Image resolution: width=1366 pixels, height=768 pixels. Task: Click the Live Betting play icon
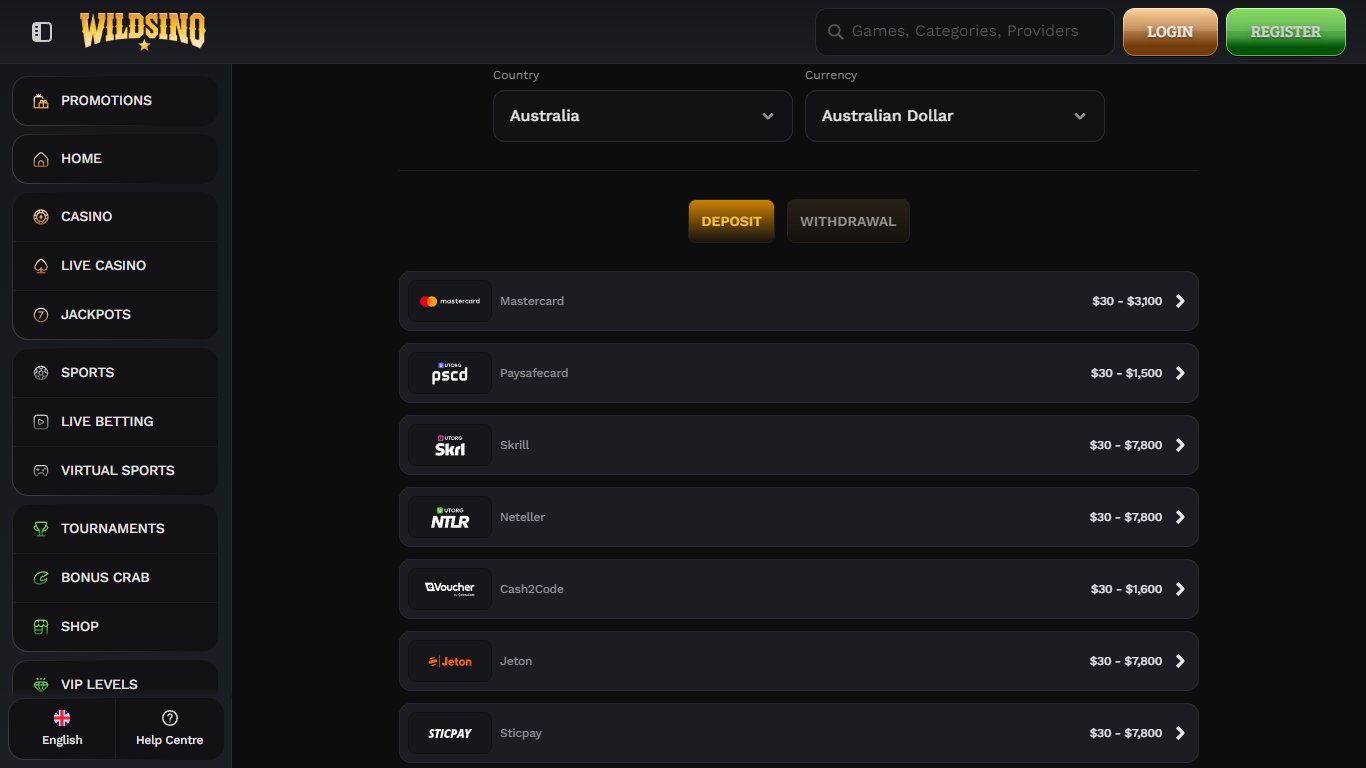point(41,422)
